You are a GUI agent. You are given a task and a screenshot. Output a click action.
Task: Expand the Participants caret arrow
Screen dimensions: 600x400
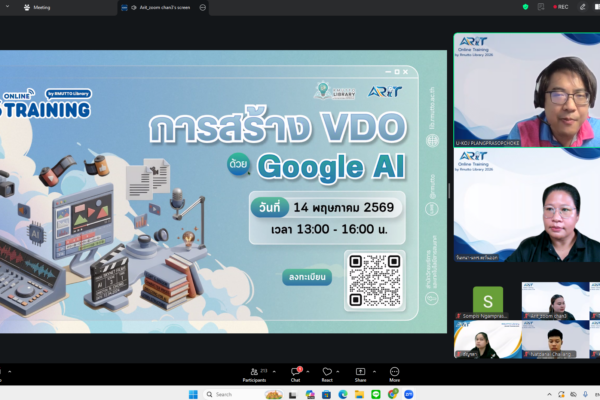[x=274, y=371]
